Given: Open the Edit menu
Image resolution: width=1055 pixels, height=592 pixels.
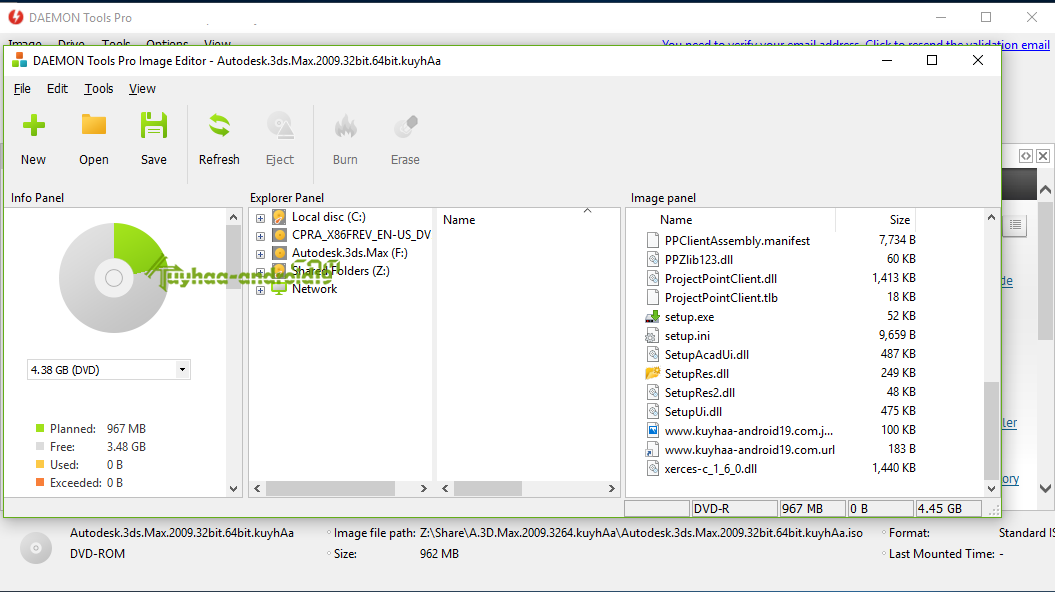Looking at the screenshot, I should coord(57,89).
